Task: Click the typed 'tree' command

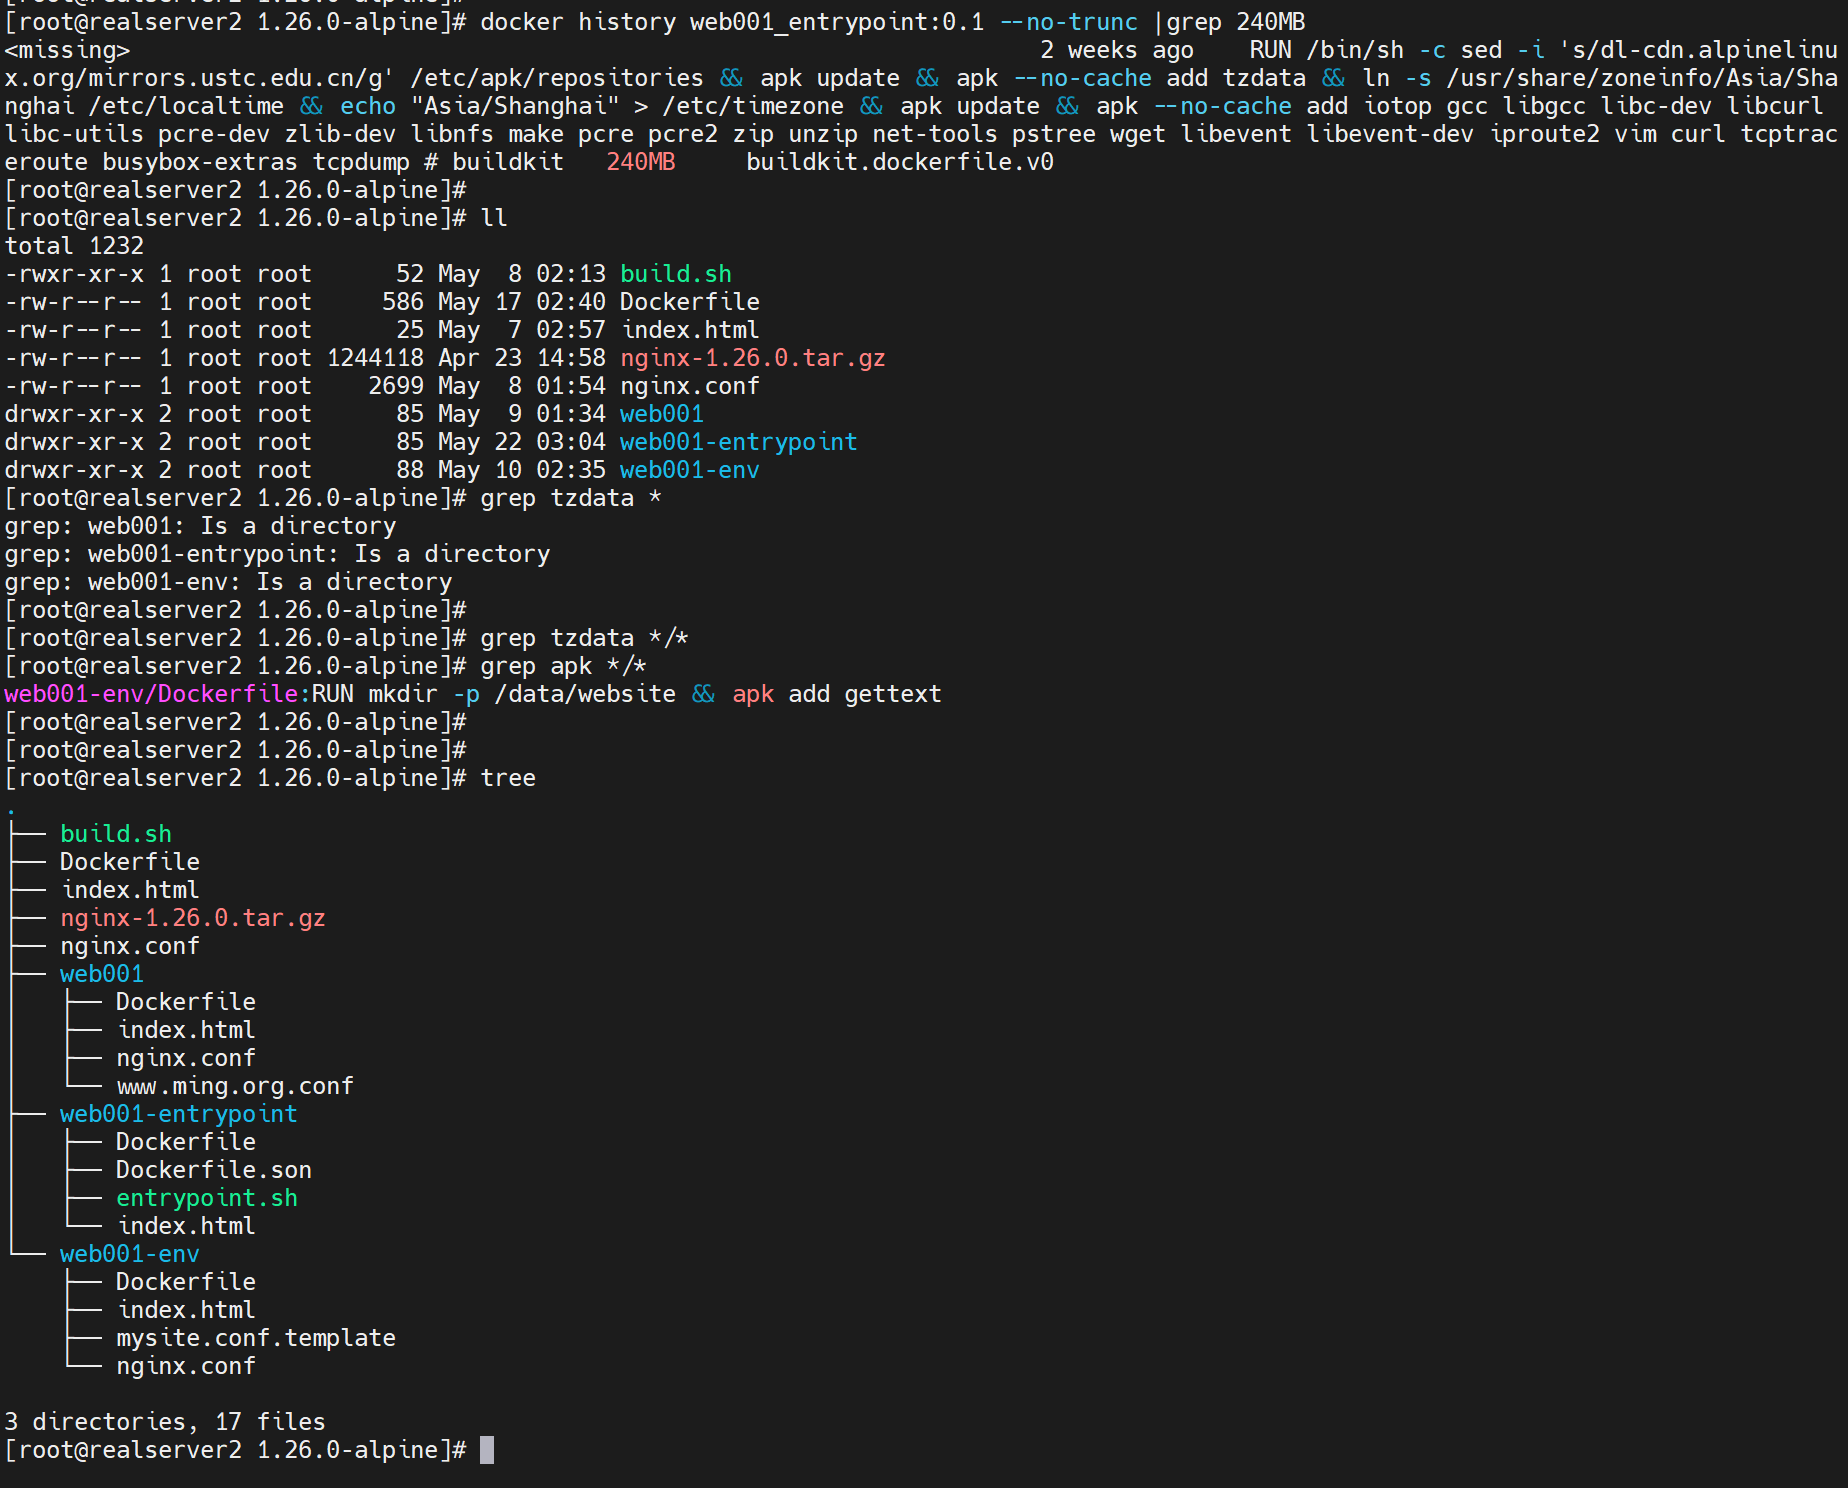Action: click(x=508, y=778)
